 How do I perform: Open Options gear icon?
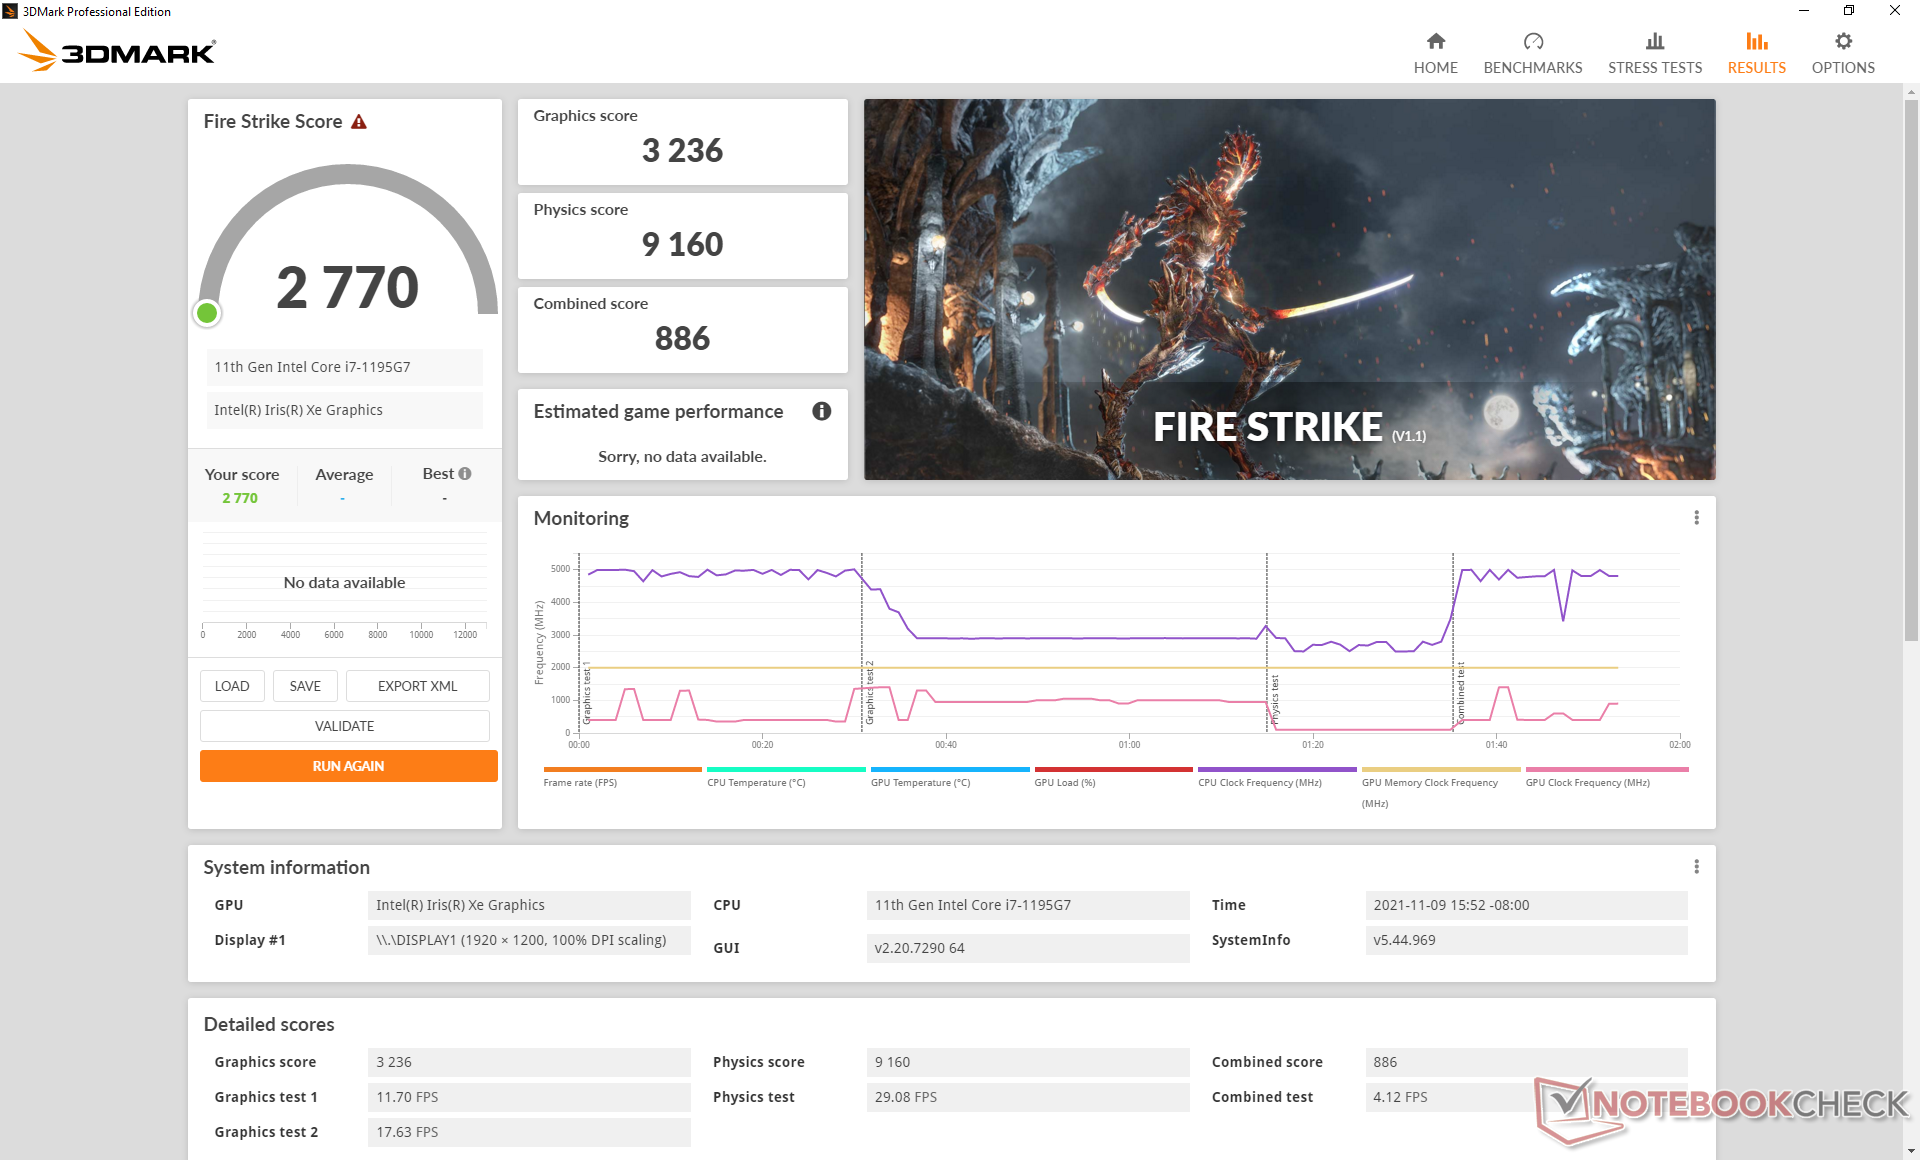1842,41
